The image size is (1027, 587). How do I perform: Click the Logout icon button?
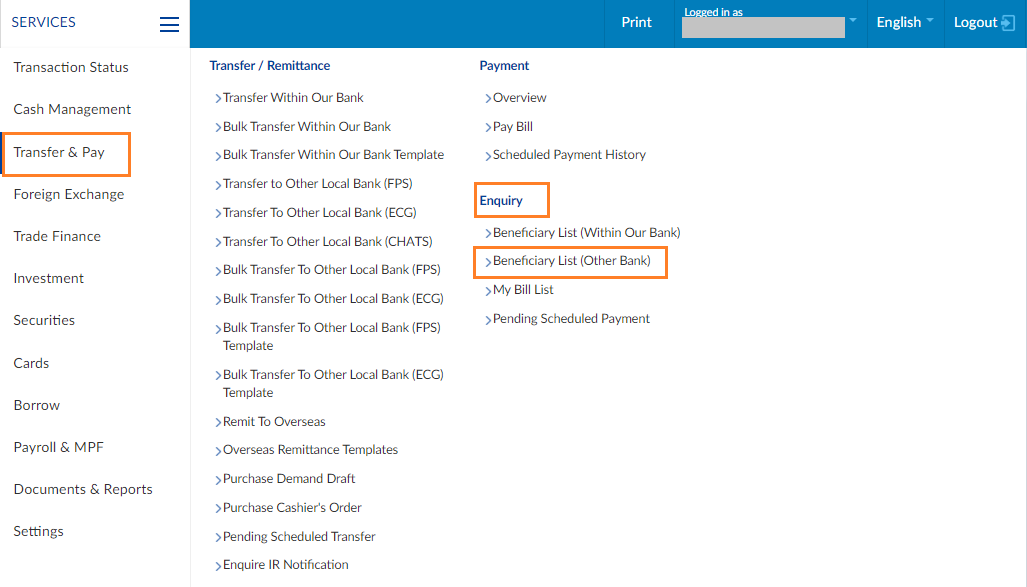[1007, 23]
